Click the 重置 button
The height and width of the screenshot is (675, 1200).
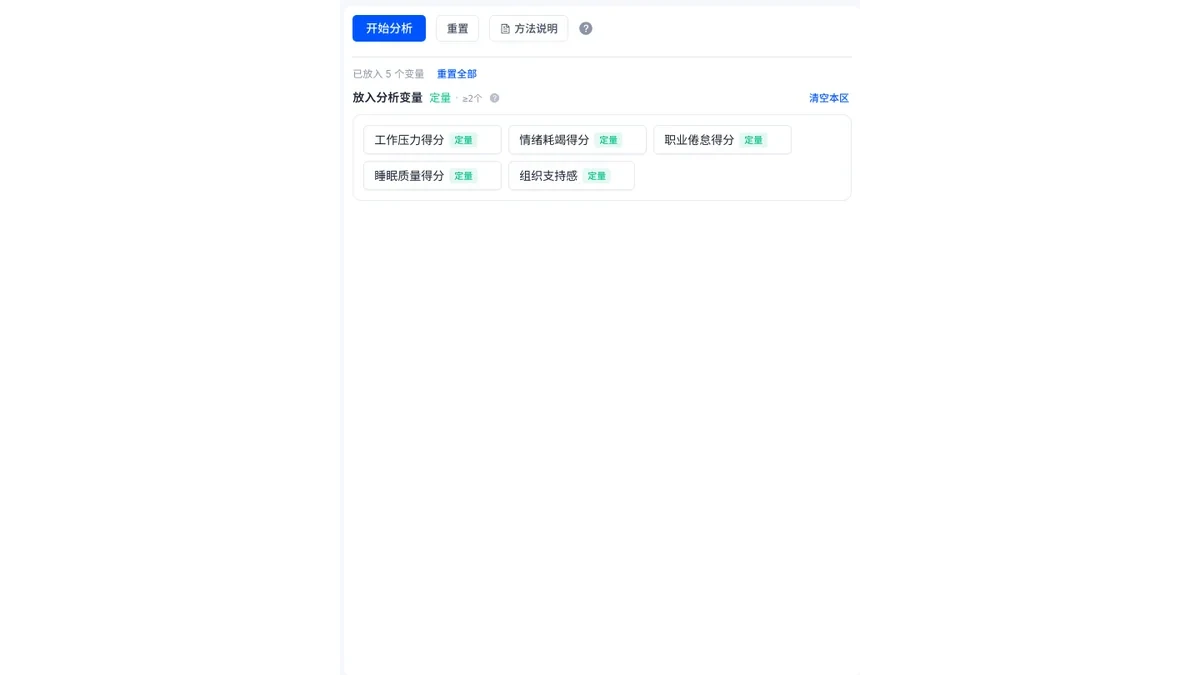click(457, 28)
